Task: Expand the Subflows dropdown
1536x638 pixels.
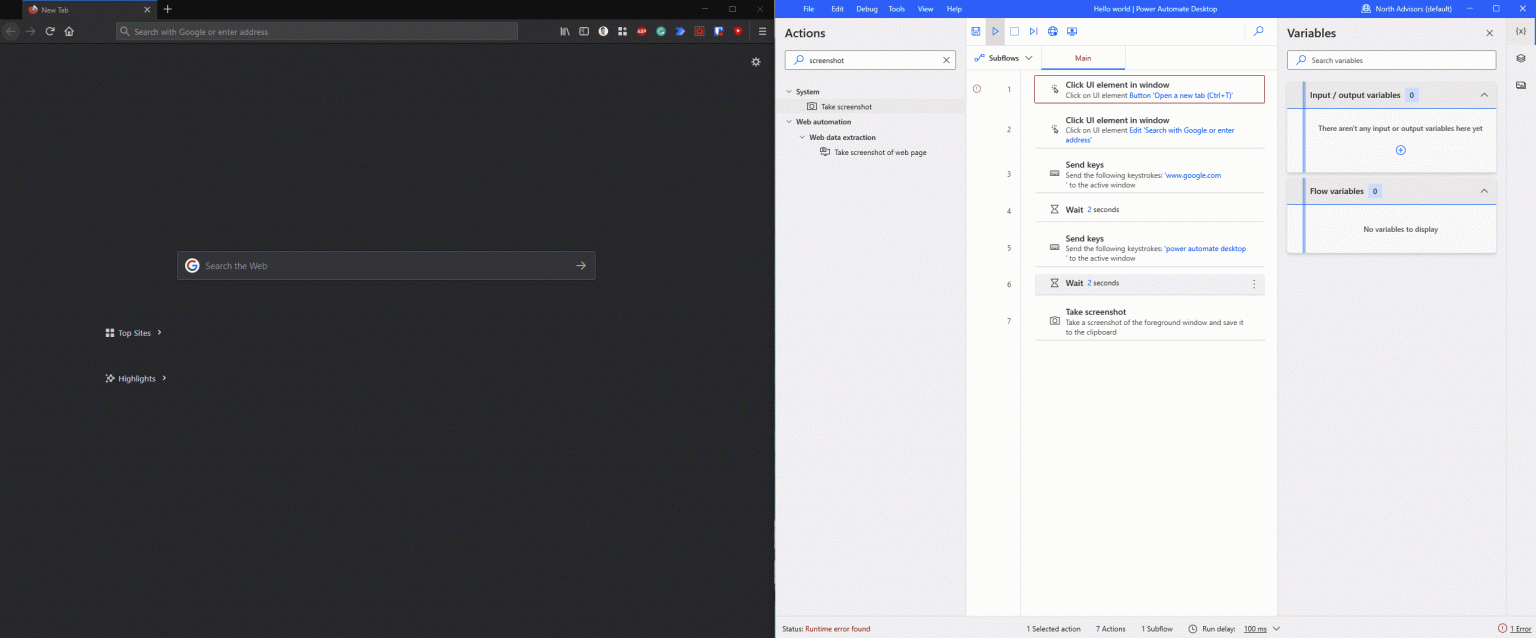Action: click(1004, 58)
